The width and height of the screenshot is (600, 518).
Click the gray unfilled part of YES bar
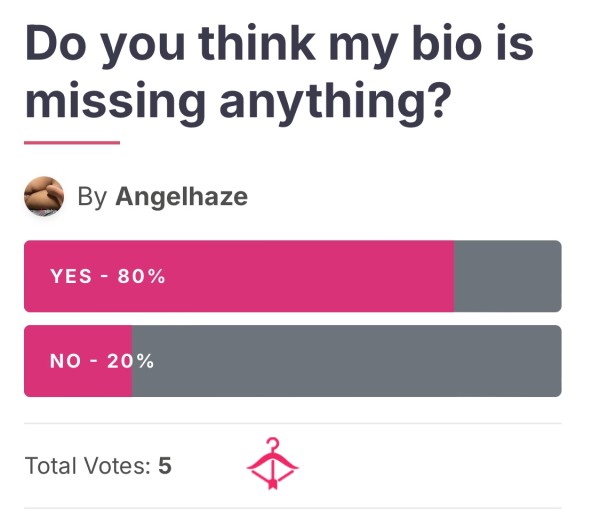508,276
